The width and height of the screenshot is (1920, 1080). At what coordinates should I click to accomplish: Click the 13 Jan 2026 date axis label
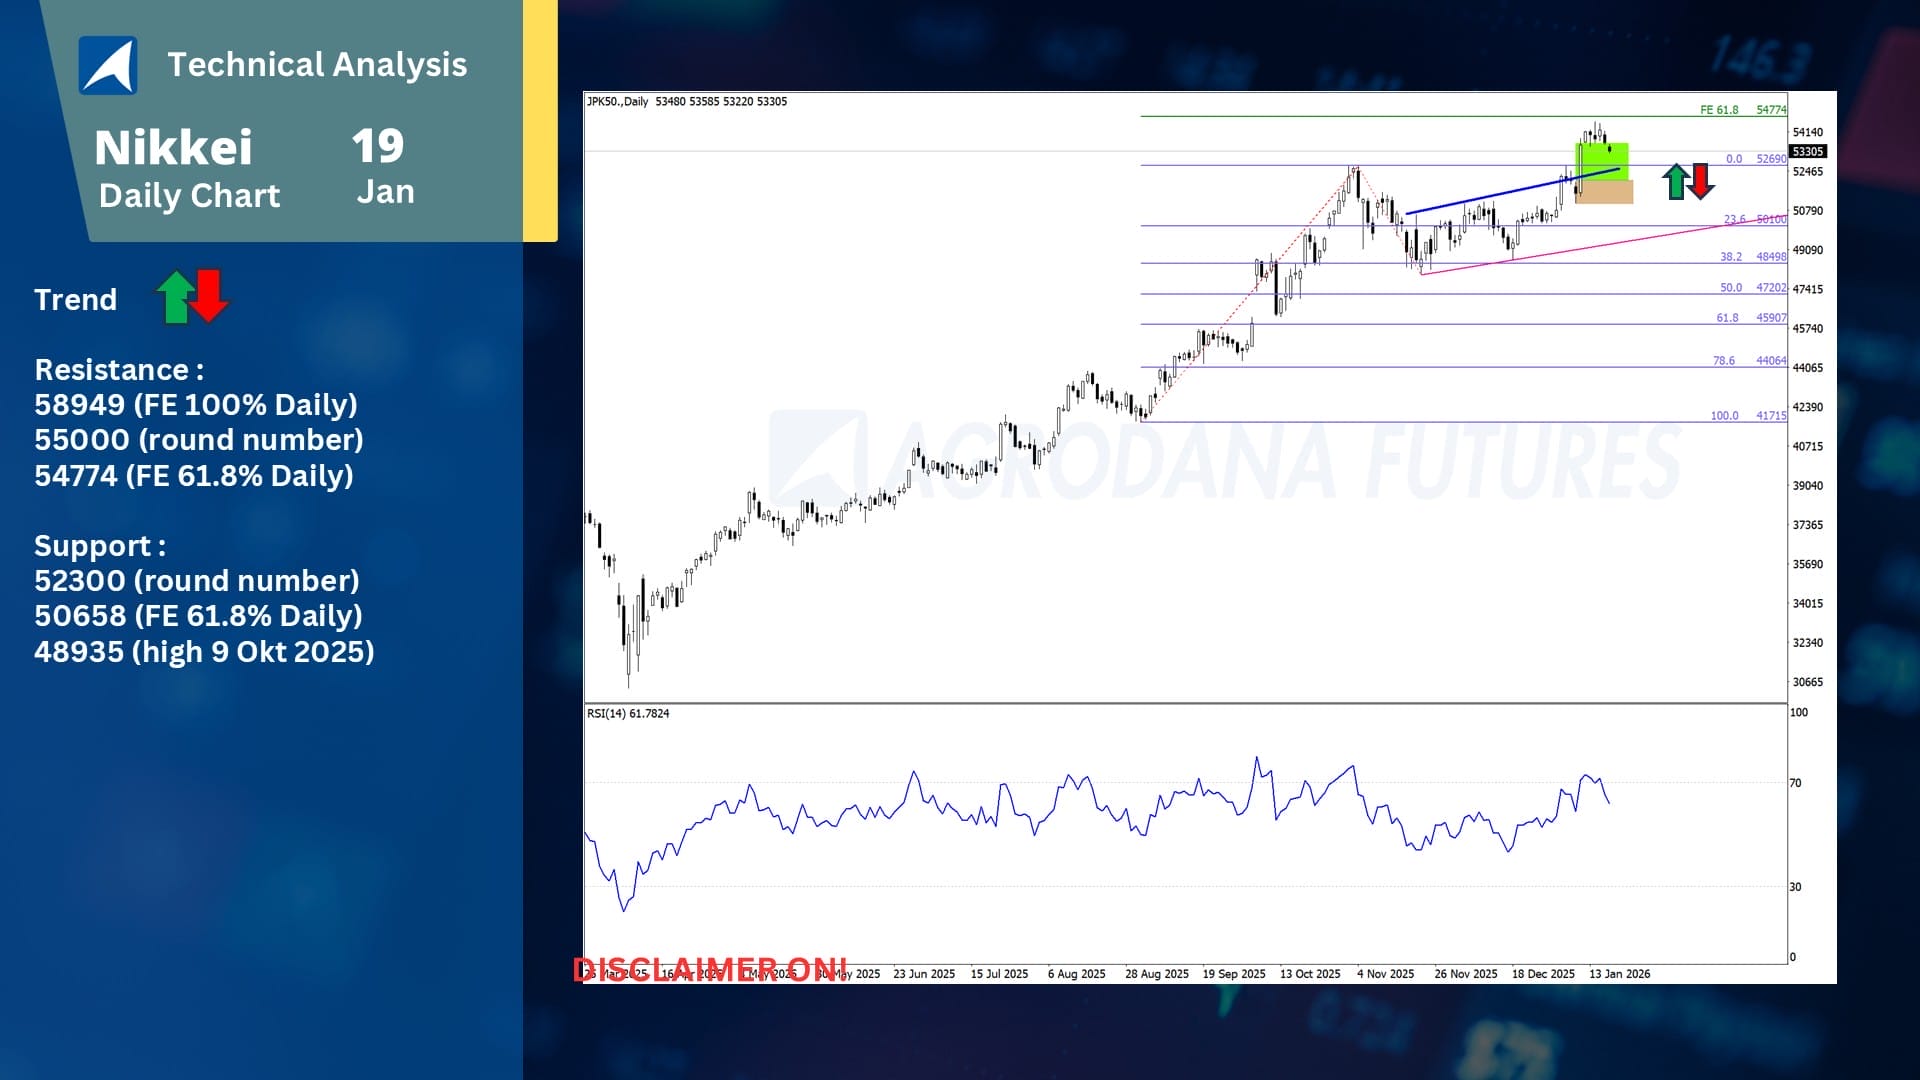(x=1619, y=974)
